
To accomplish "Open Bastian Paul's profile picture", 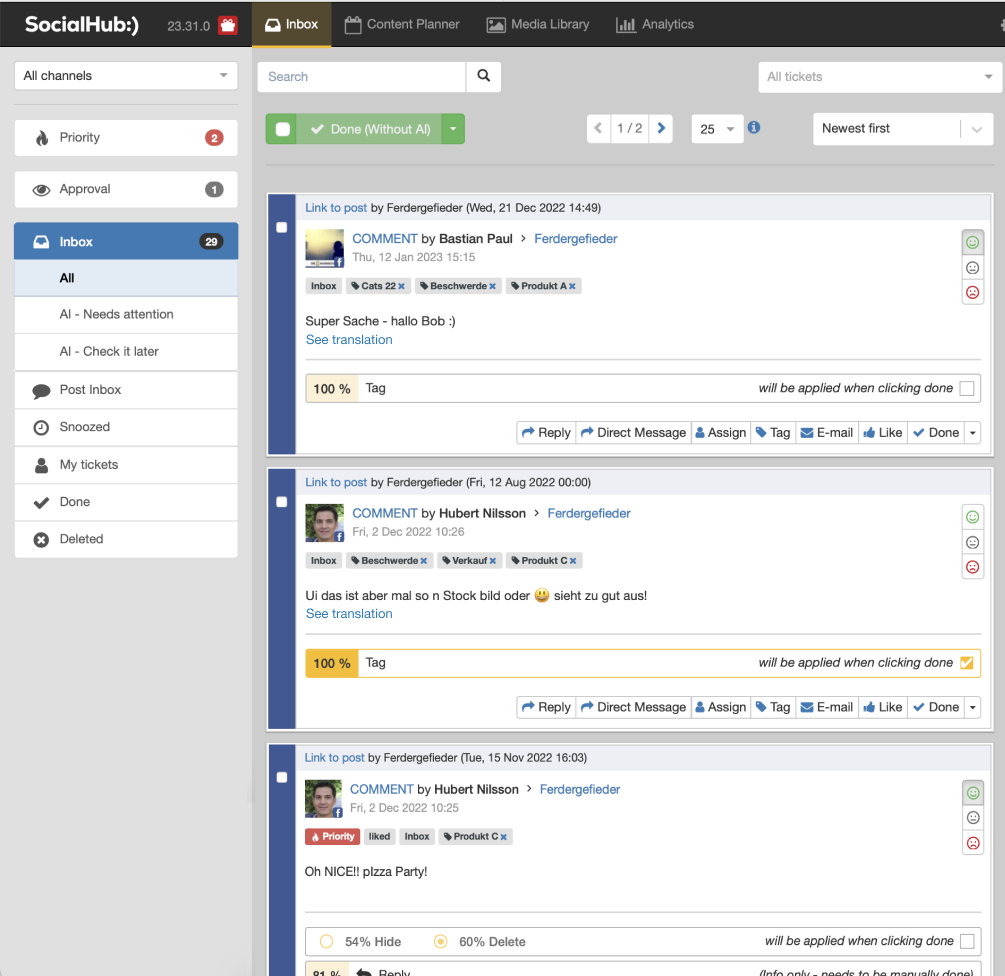I will pos(324,248).
